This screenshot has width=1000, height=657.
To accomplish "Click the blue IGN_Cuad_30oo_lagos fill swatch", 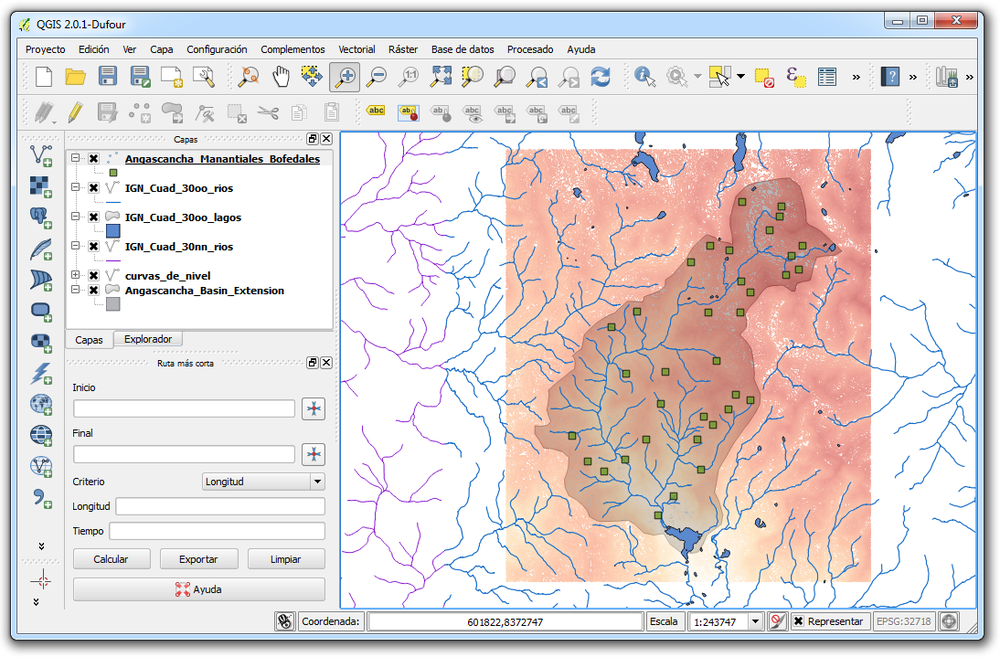I will pos(113,231).
